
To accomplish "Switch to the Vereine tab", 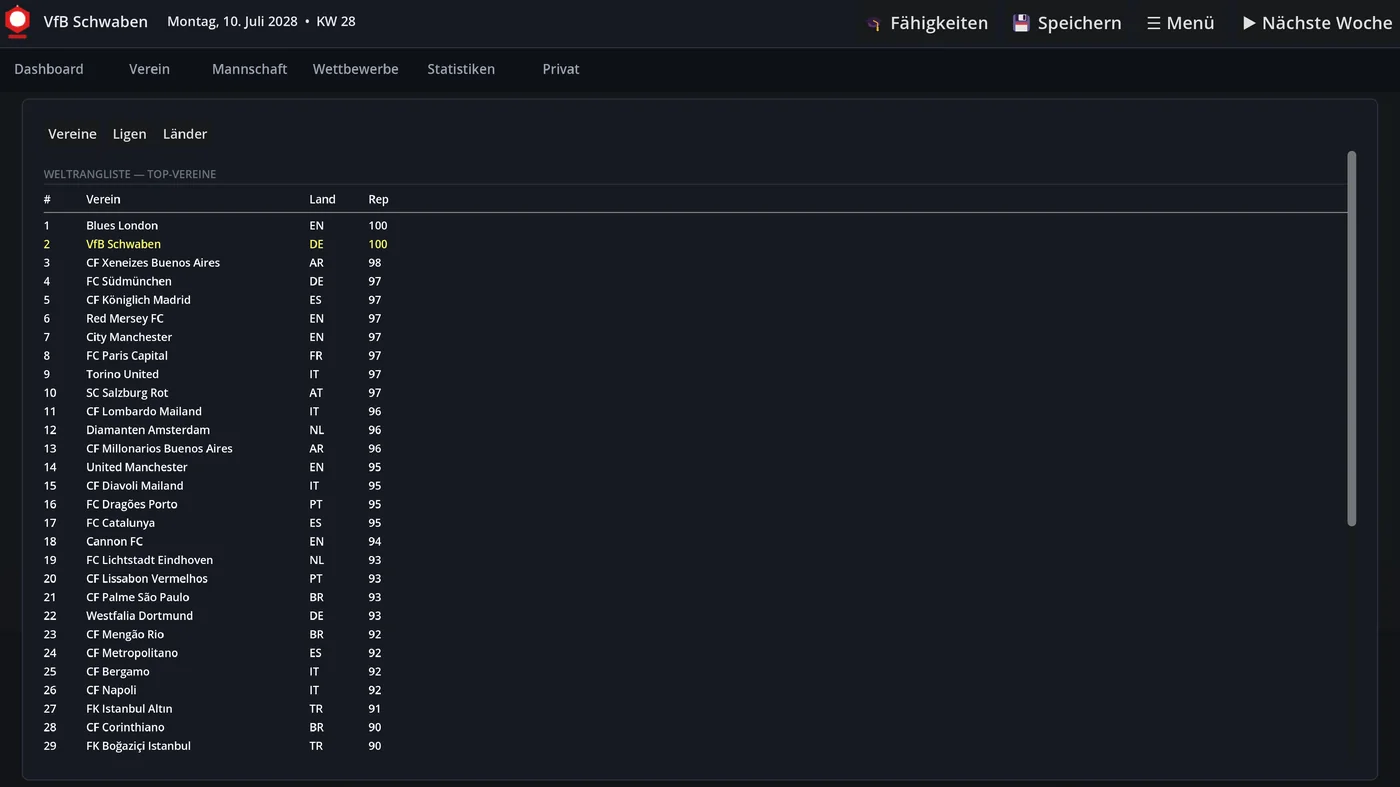I will click(x=72, y=134).
